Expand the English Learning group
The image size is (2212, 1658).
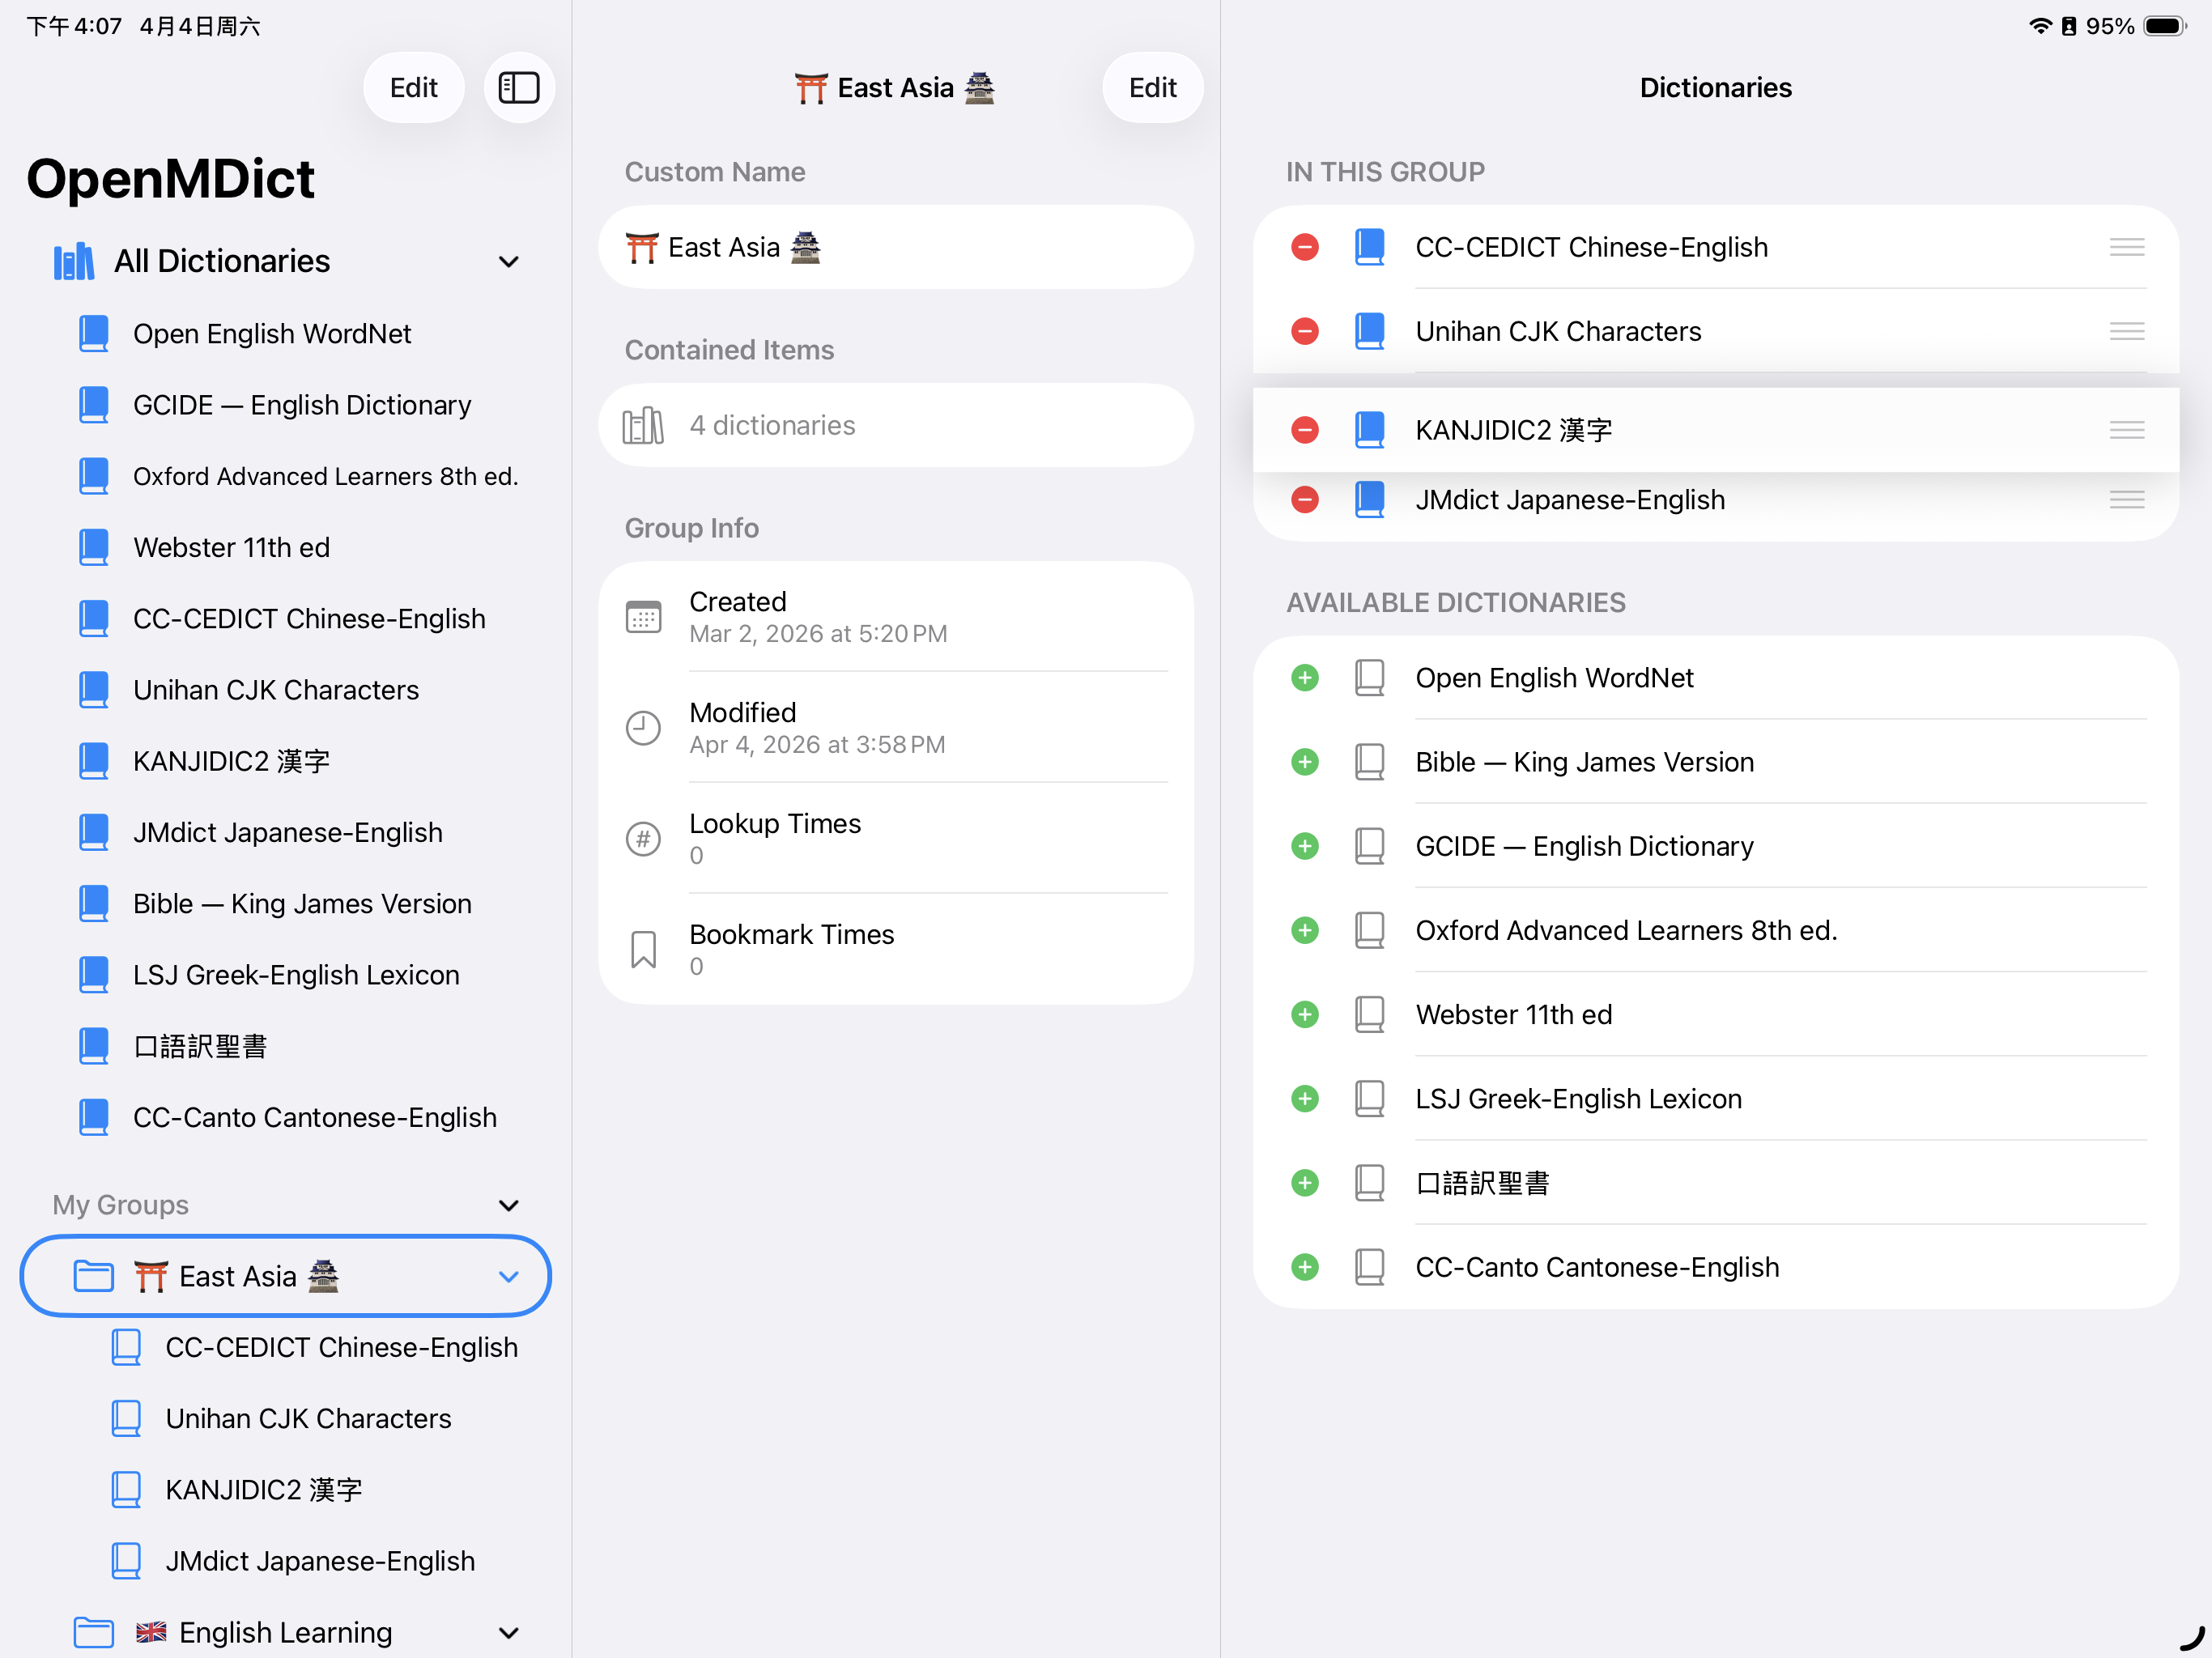coord(508,1632)
